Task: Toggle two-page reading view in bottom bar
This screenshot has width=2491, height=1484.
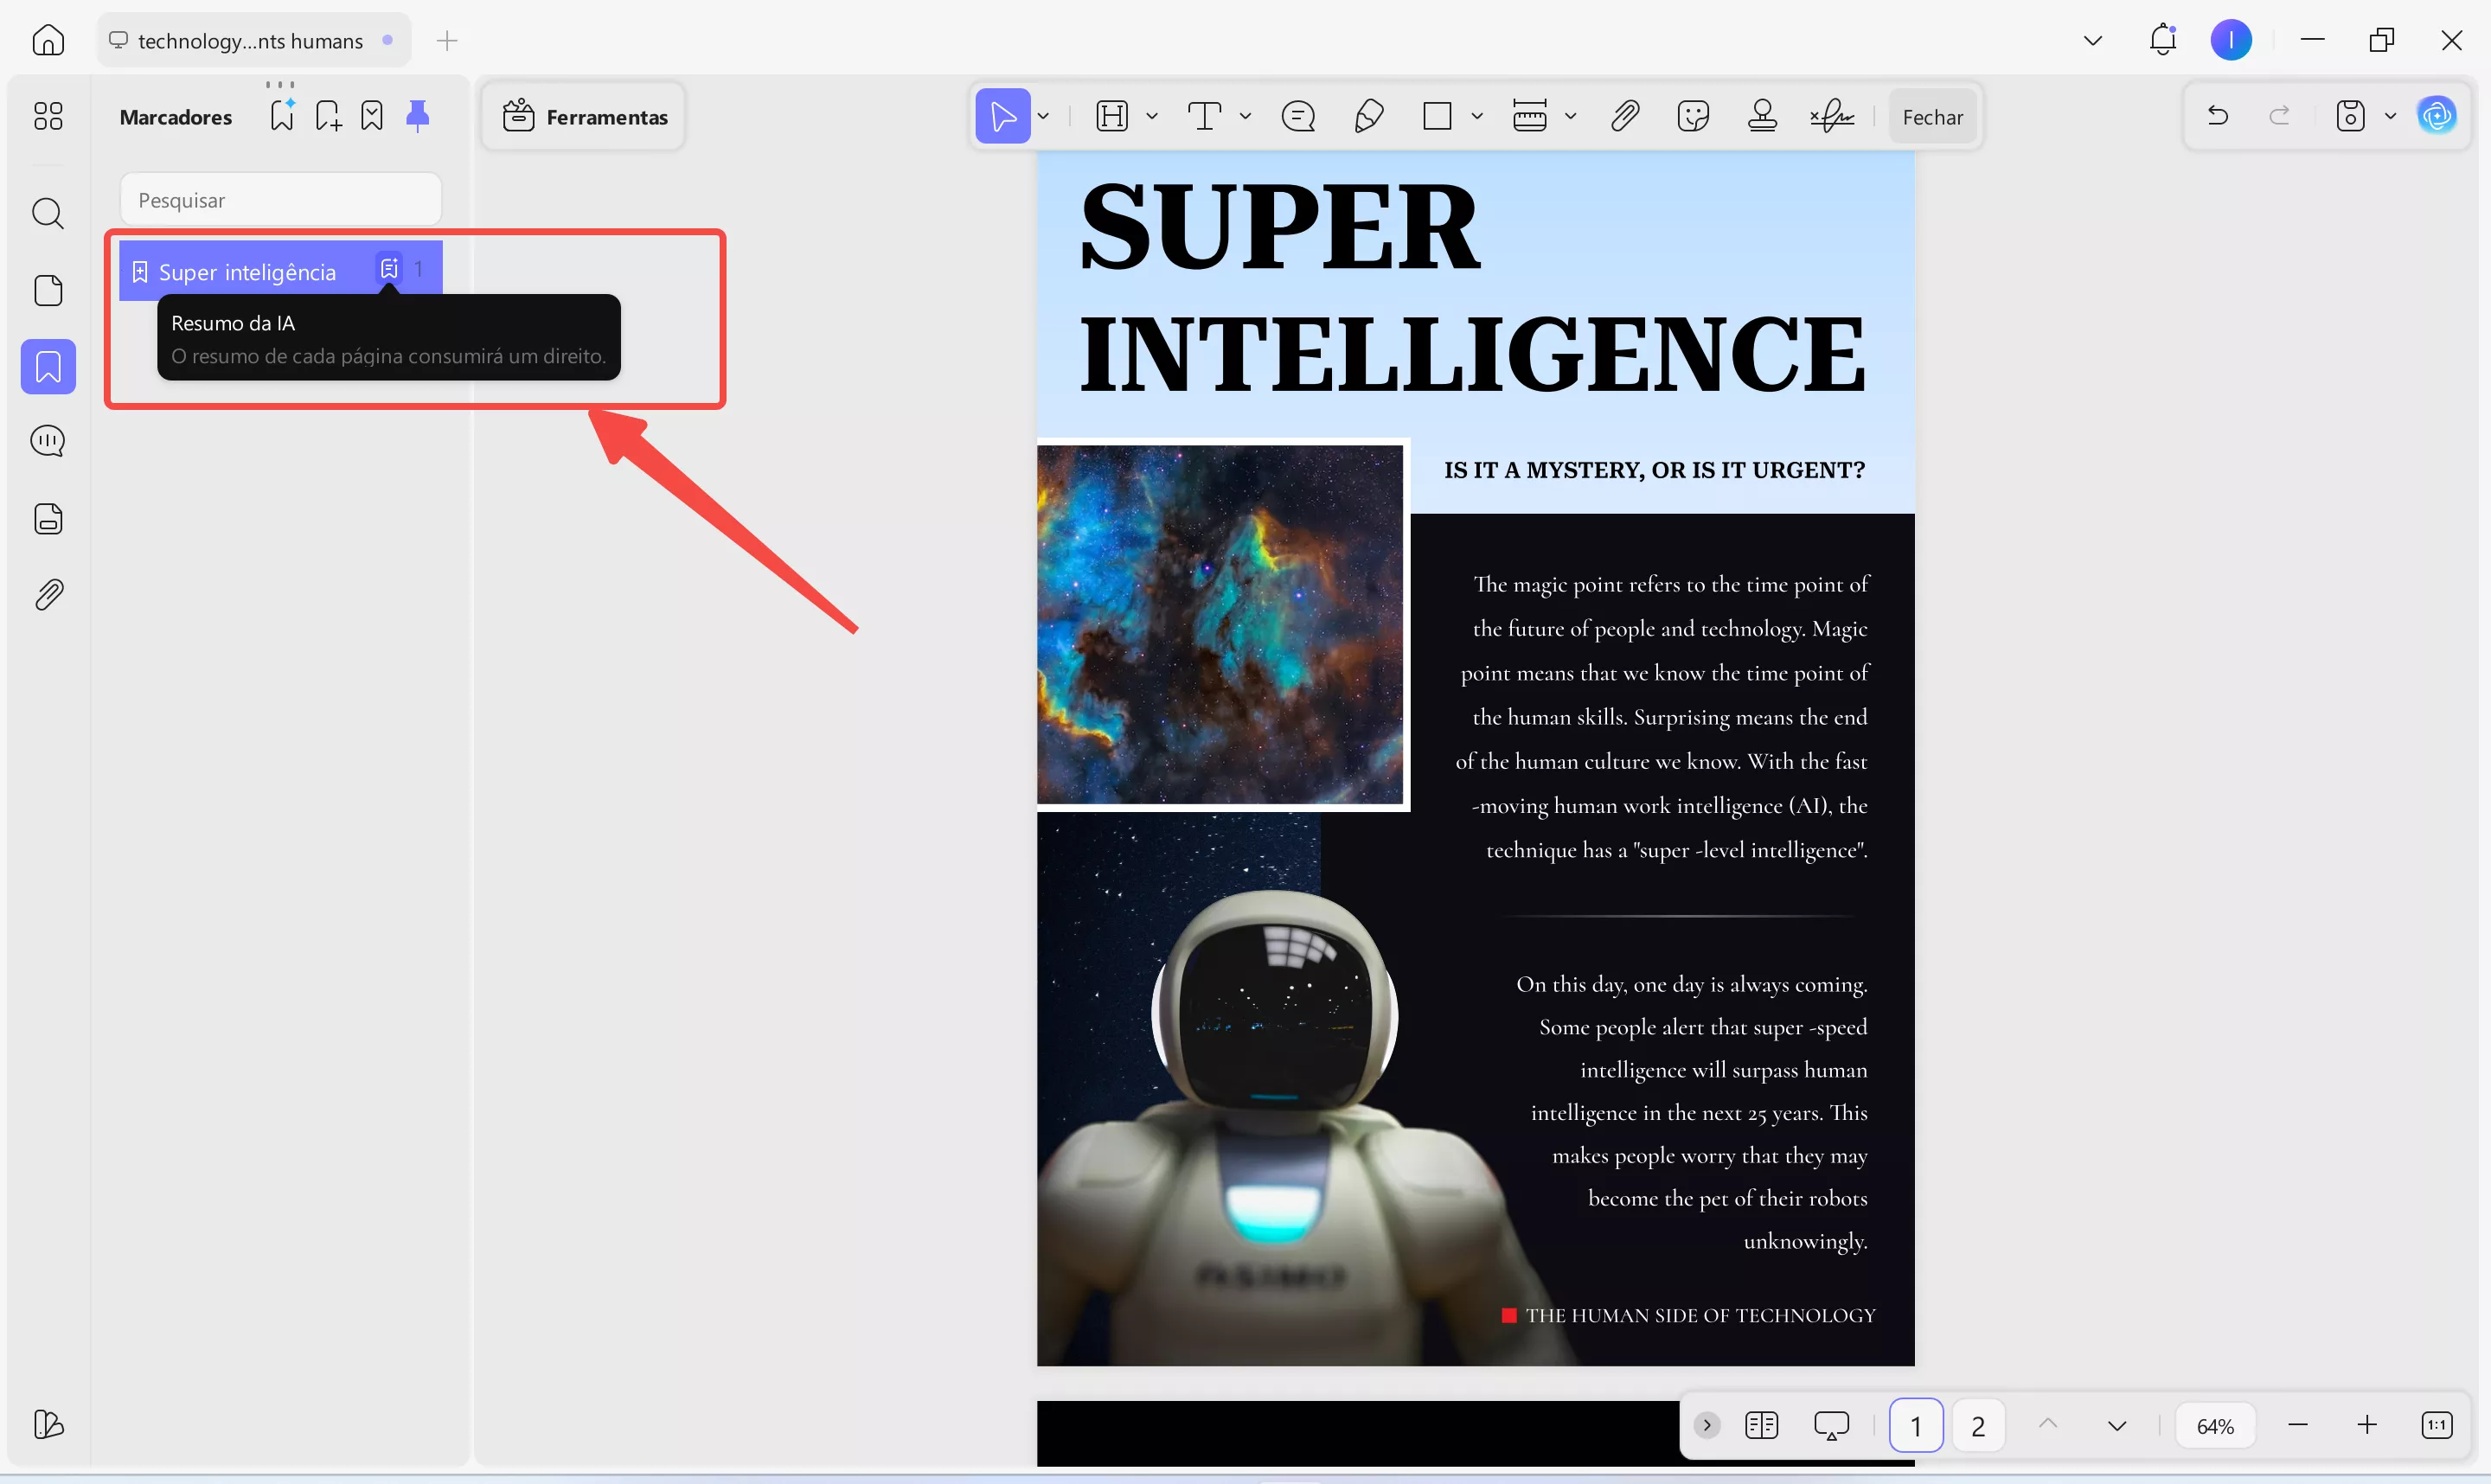Action: tap(1761, 1425)
